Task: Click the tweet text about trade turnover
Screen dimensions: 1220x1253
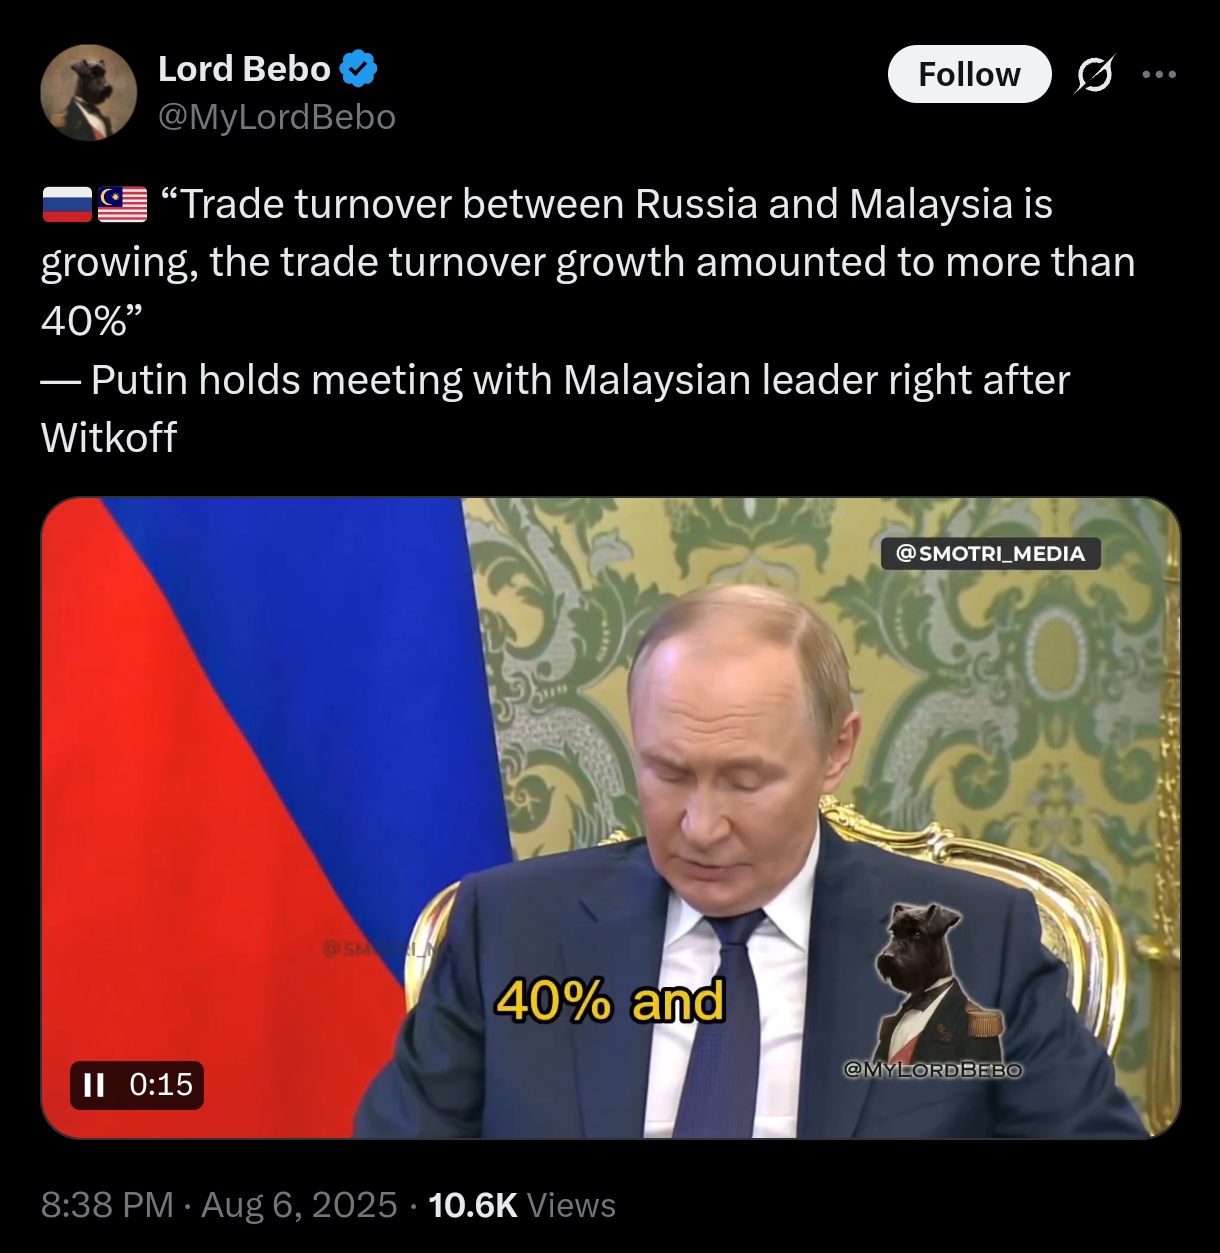Action: click(588, 320)
